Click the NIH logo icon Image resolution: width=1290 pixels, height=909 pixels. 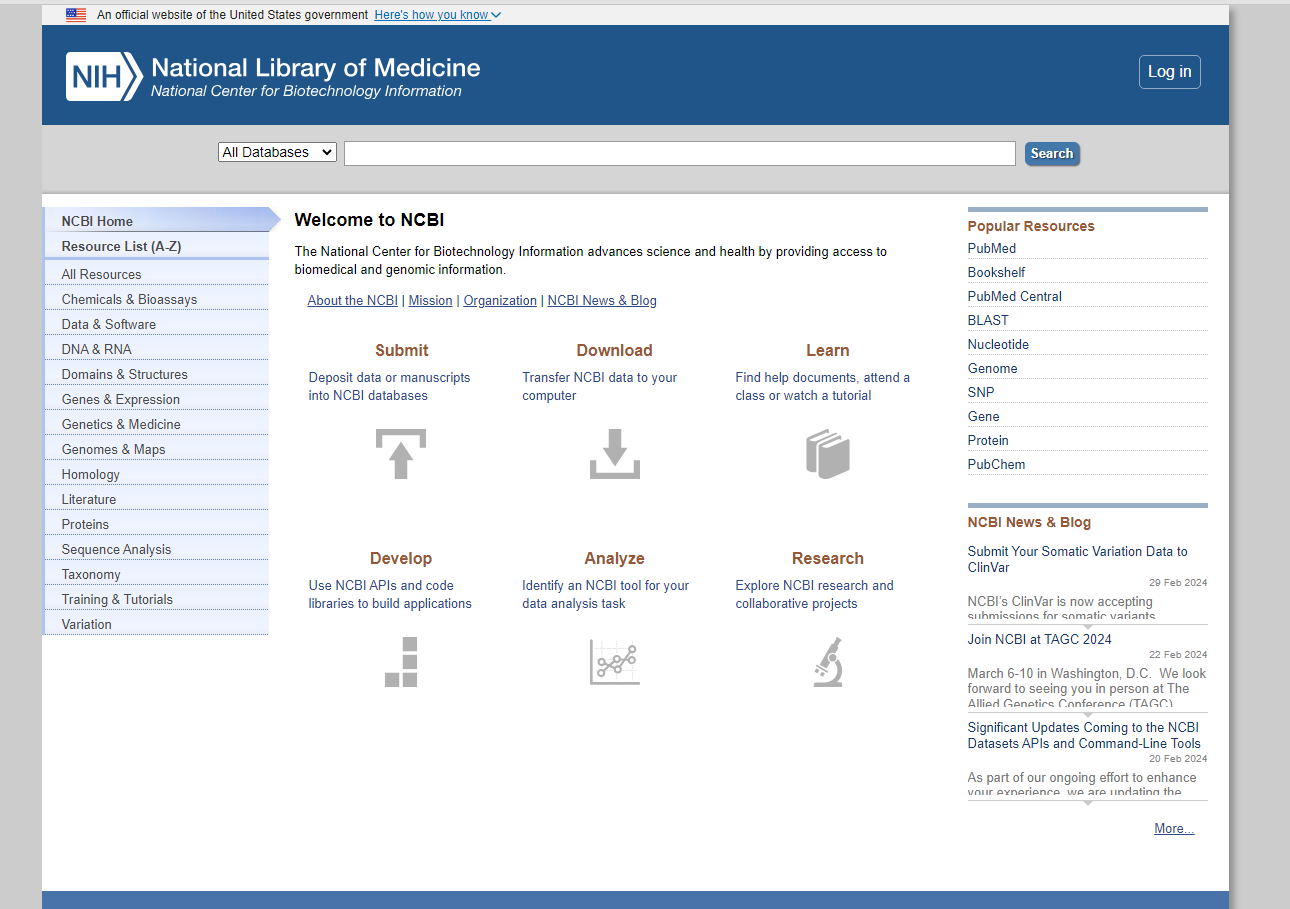coord(104,77)
